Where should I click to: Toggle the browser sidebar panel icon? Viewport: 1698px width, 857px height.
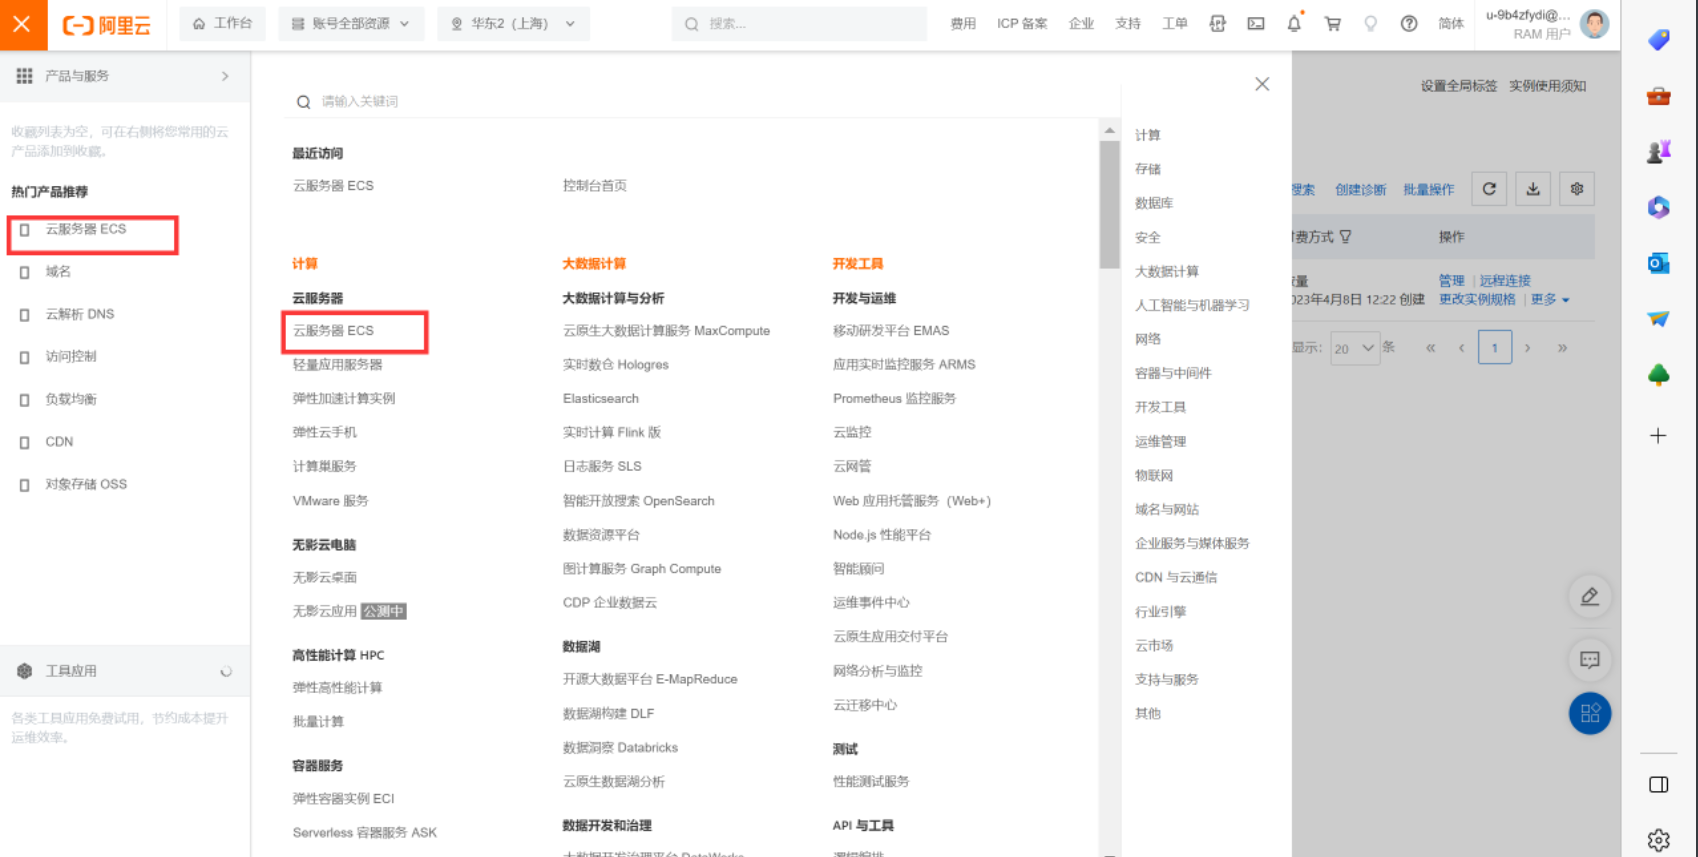(x=1658, y=784)
